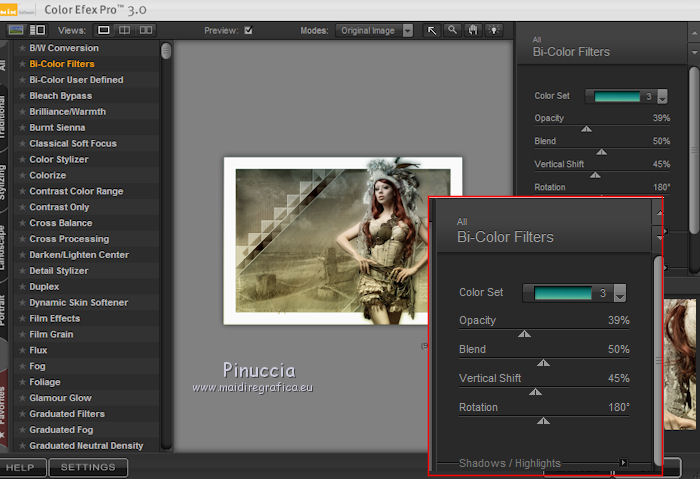
Task: Toggle the Preview checkbox
Action: pos(248,30)
